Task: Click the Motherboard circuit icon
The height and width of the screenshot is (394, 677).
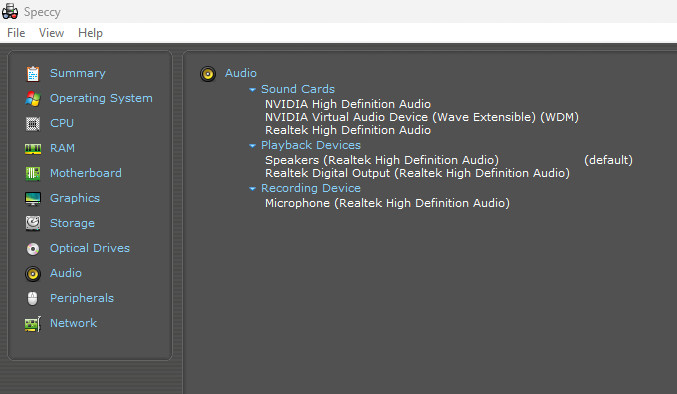Action: click(x=33, y=173)
